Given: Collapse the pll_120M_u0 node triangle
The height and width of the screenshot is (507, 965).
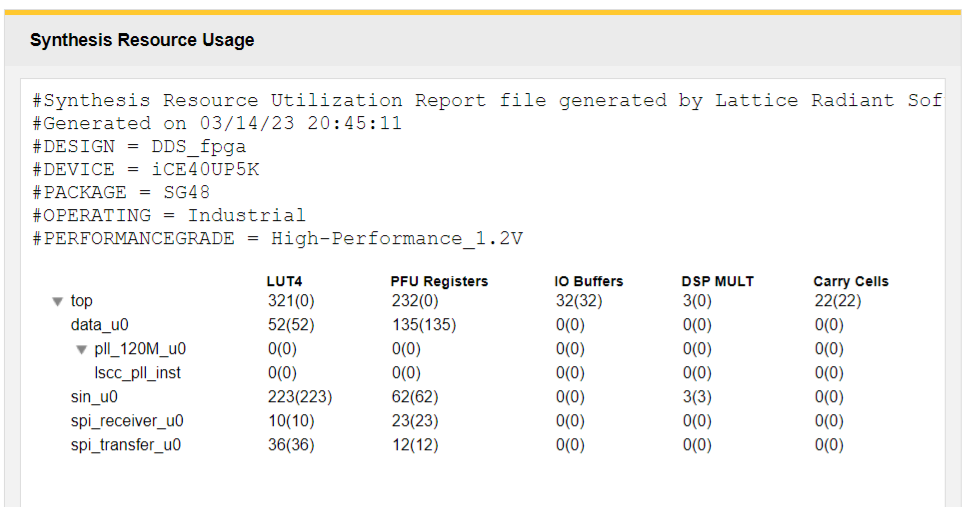Looking at the screenshot, I should [x=82, y=350].
